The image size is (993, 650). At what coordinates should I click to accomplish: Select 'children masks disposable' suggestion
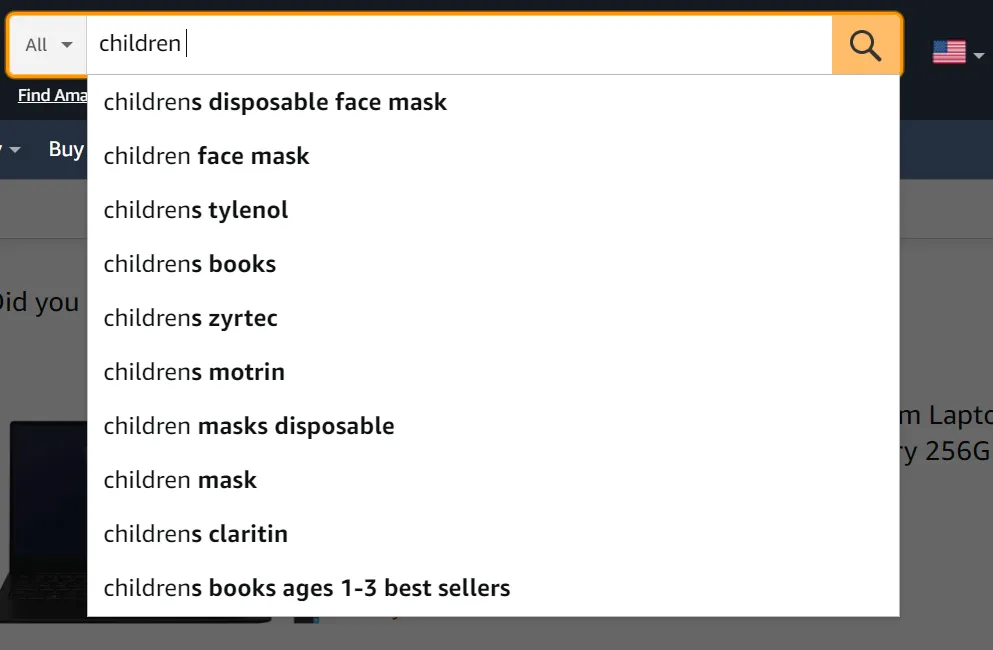tap(249, 426)
